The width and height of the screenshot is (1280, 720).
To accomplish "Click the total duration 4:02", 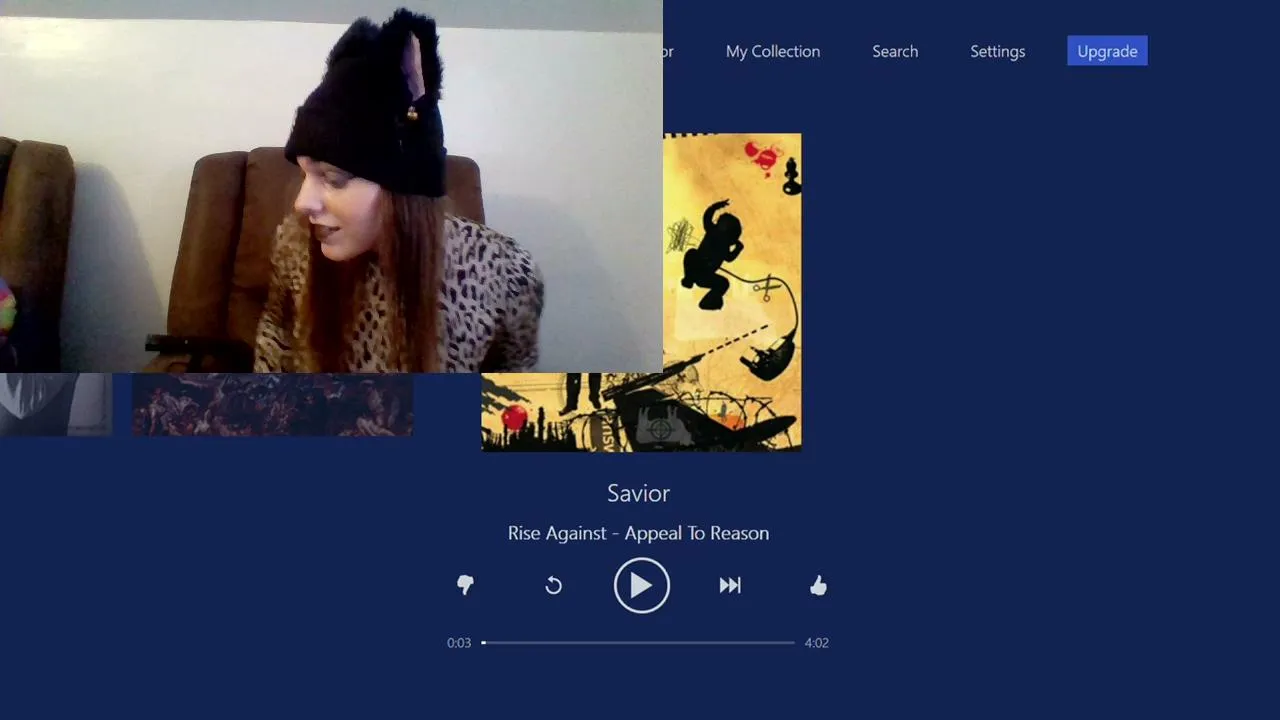I will coord(817,643).
